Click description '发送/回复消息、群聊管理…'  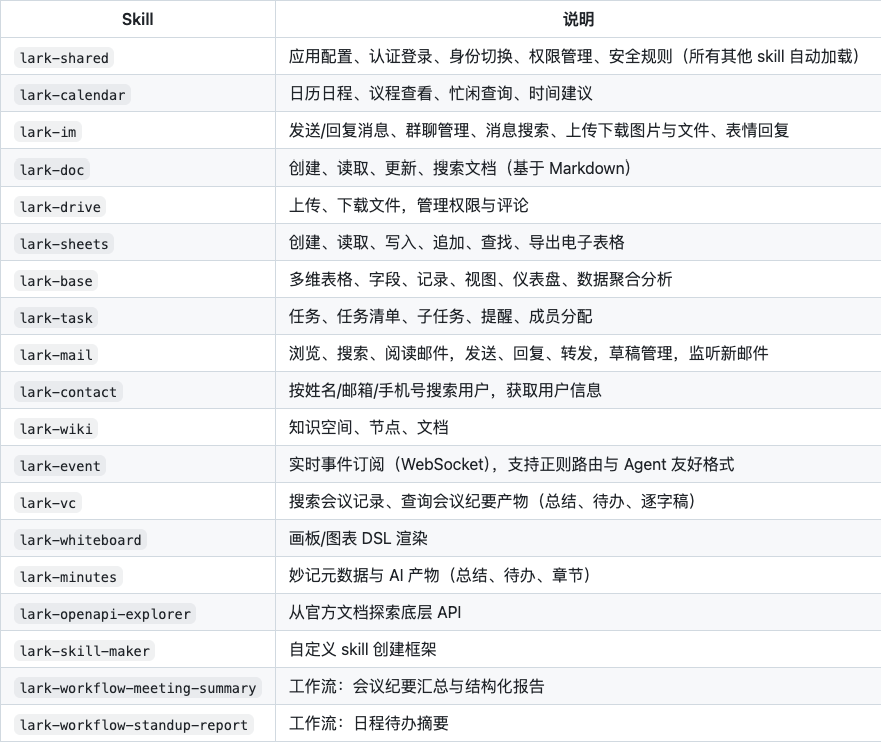[x=539, y=130]
